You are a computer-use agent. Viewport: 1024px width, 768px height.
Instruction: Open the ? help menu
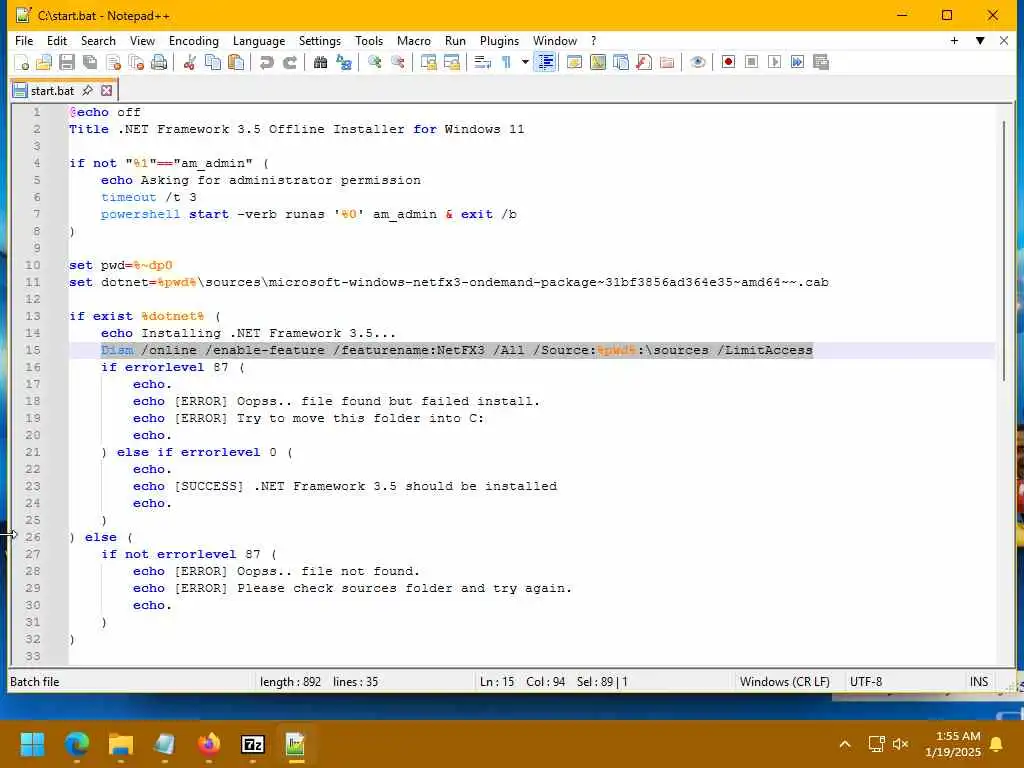[x=594, y=40]
